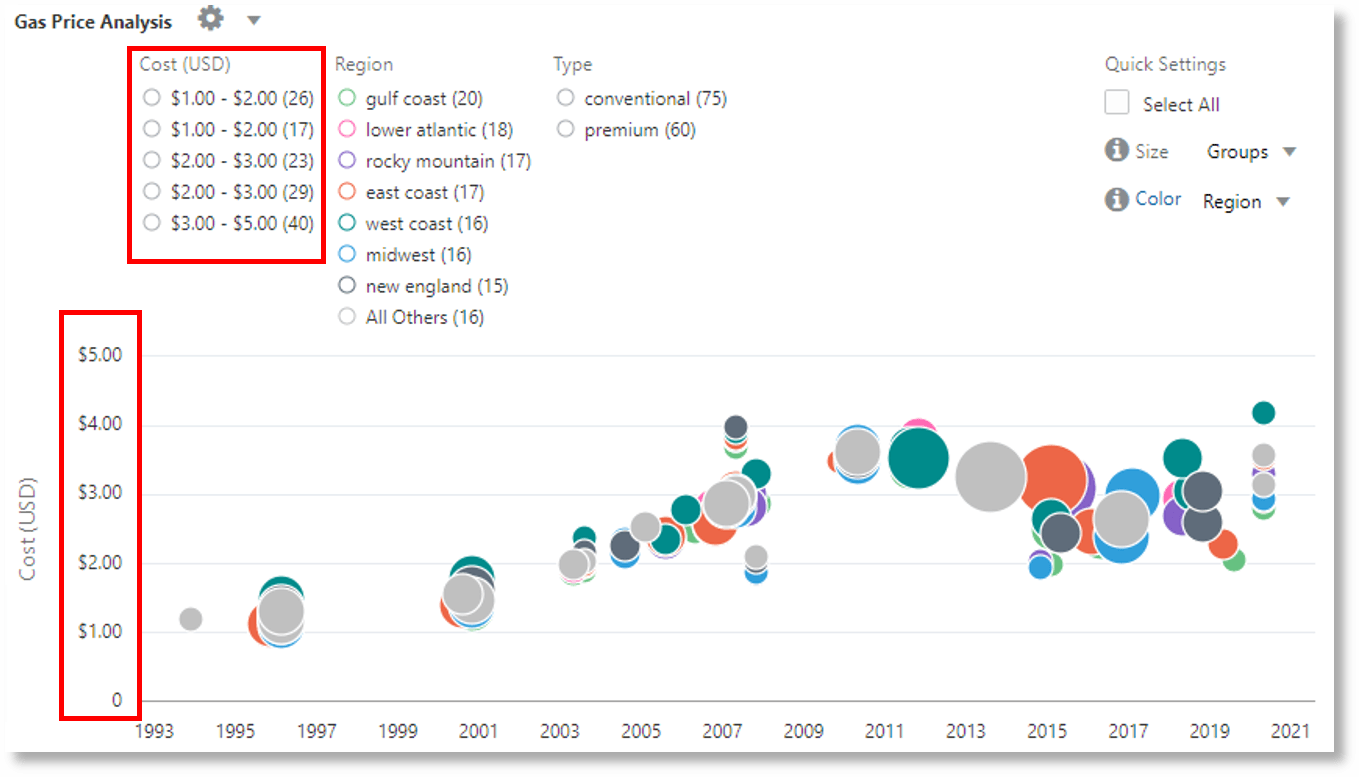
Task: Click the Gas Price Analysis title
Action: click(x=93, y=19)
